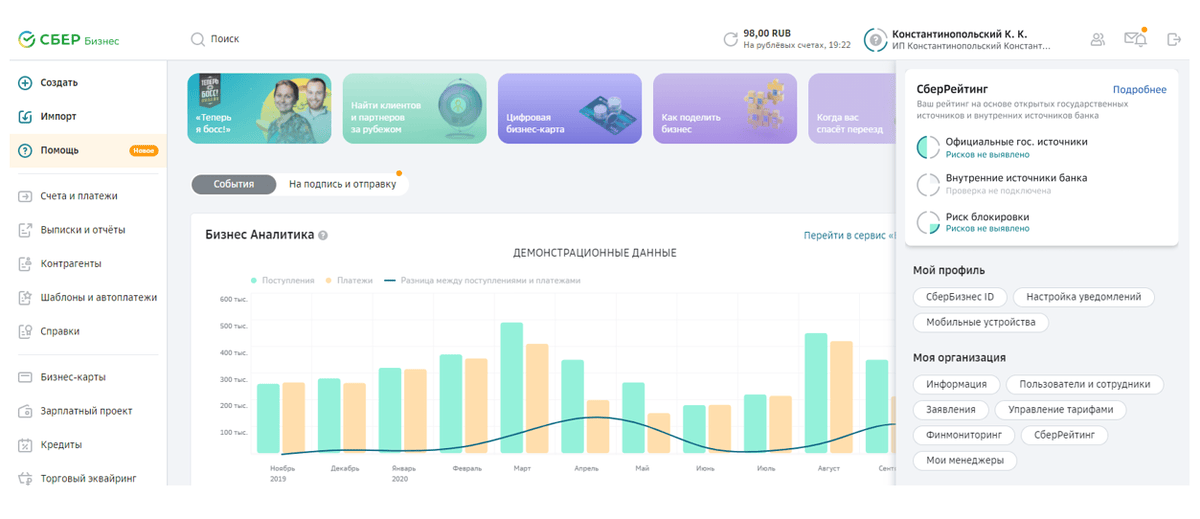Click the Помощь question mark icon
The height and width of the screenshot is (519, 1200).
pyautogui.click(x=25, y=151)
